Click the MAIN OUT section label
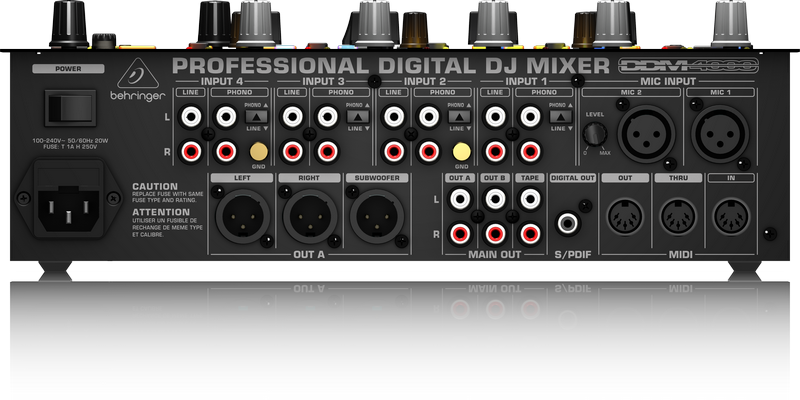Viewport: 800px width, 400px height. 495,254
